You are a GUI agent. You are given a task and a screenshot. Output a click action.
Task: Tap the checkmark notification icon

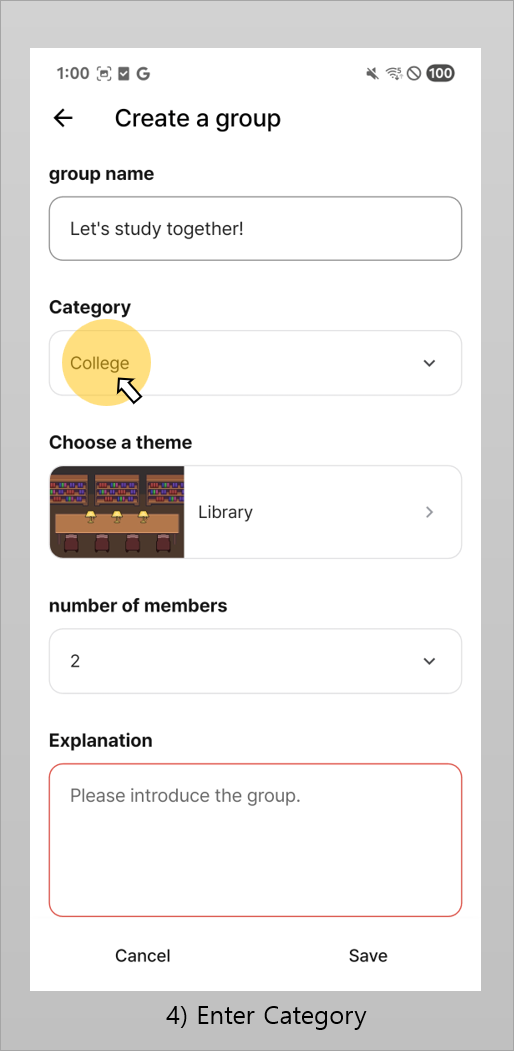coord(123,74)
